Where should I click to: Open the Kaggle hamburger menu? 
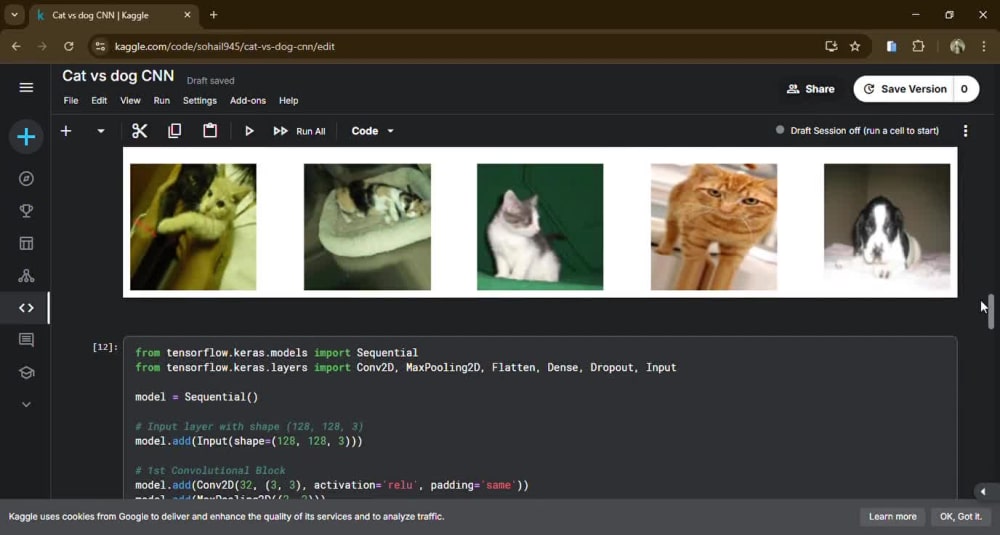pos(26,87)
